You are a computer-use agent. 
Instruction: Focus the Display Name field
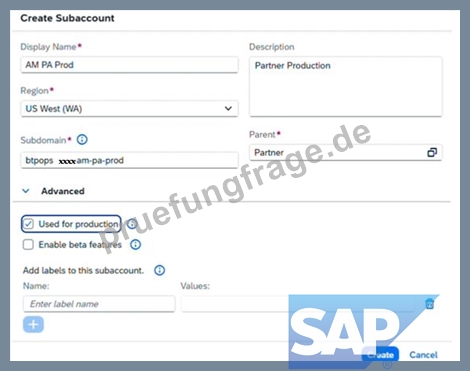click(129, 65)
